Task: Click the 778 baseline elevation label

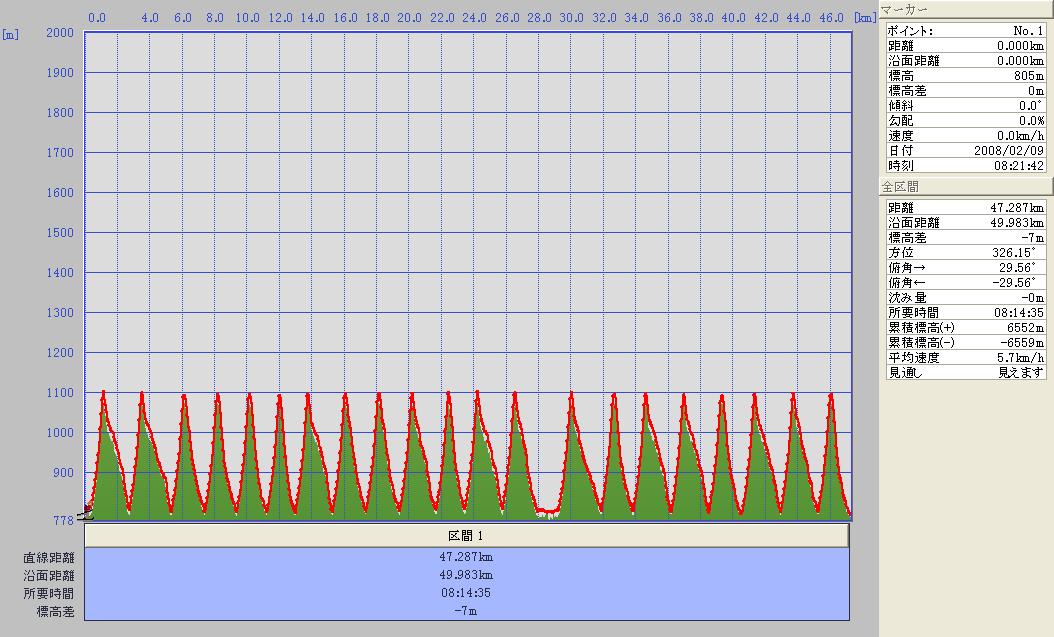Action: point(63,520)
